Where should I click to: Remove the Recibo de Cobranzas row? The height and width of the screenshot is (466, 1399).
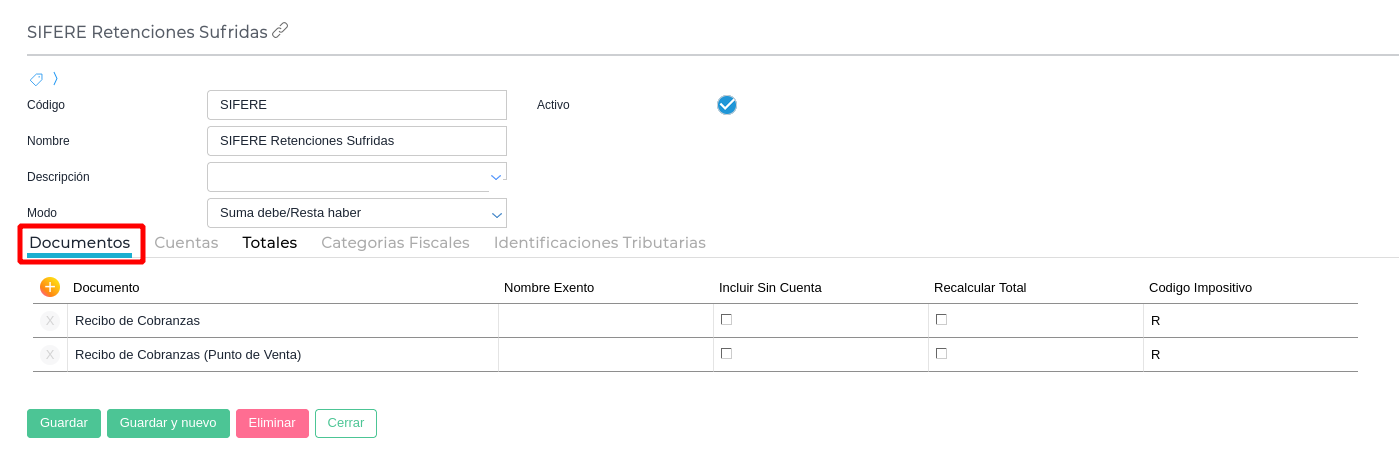pos(50,321)
